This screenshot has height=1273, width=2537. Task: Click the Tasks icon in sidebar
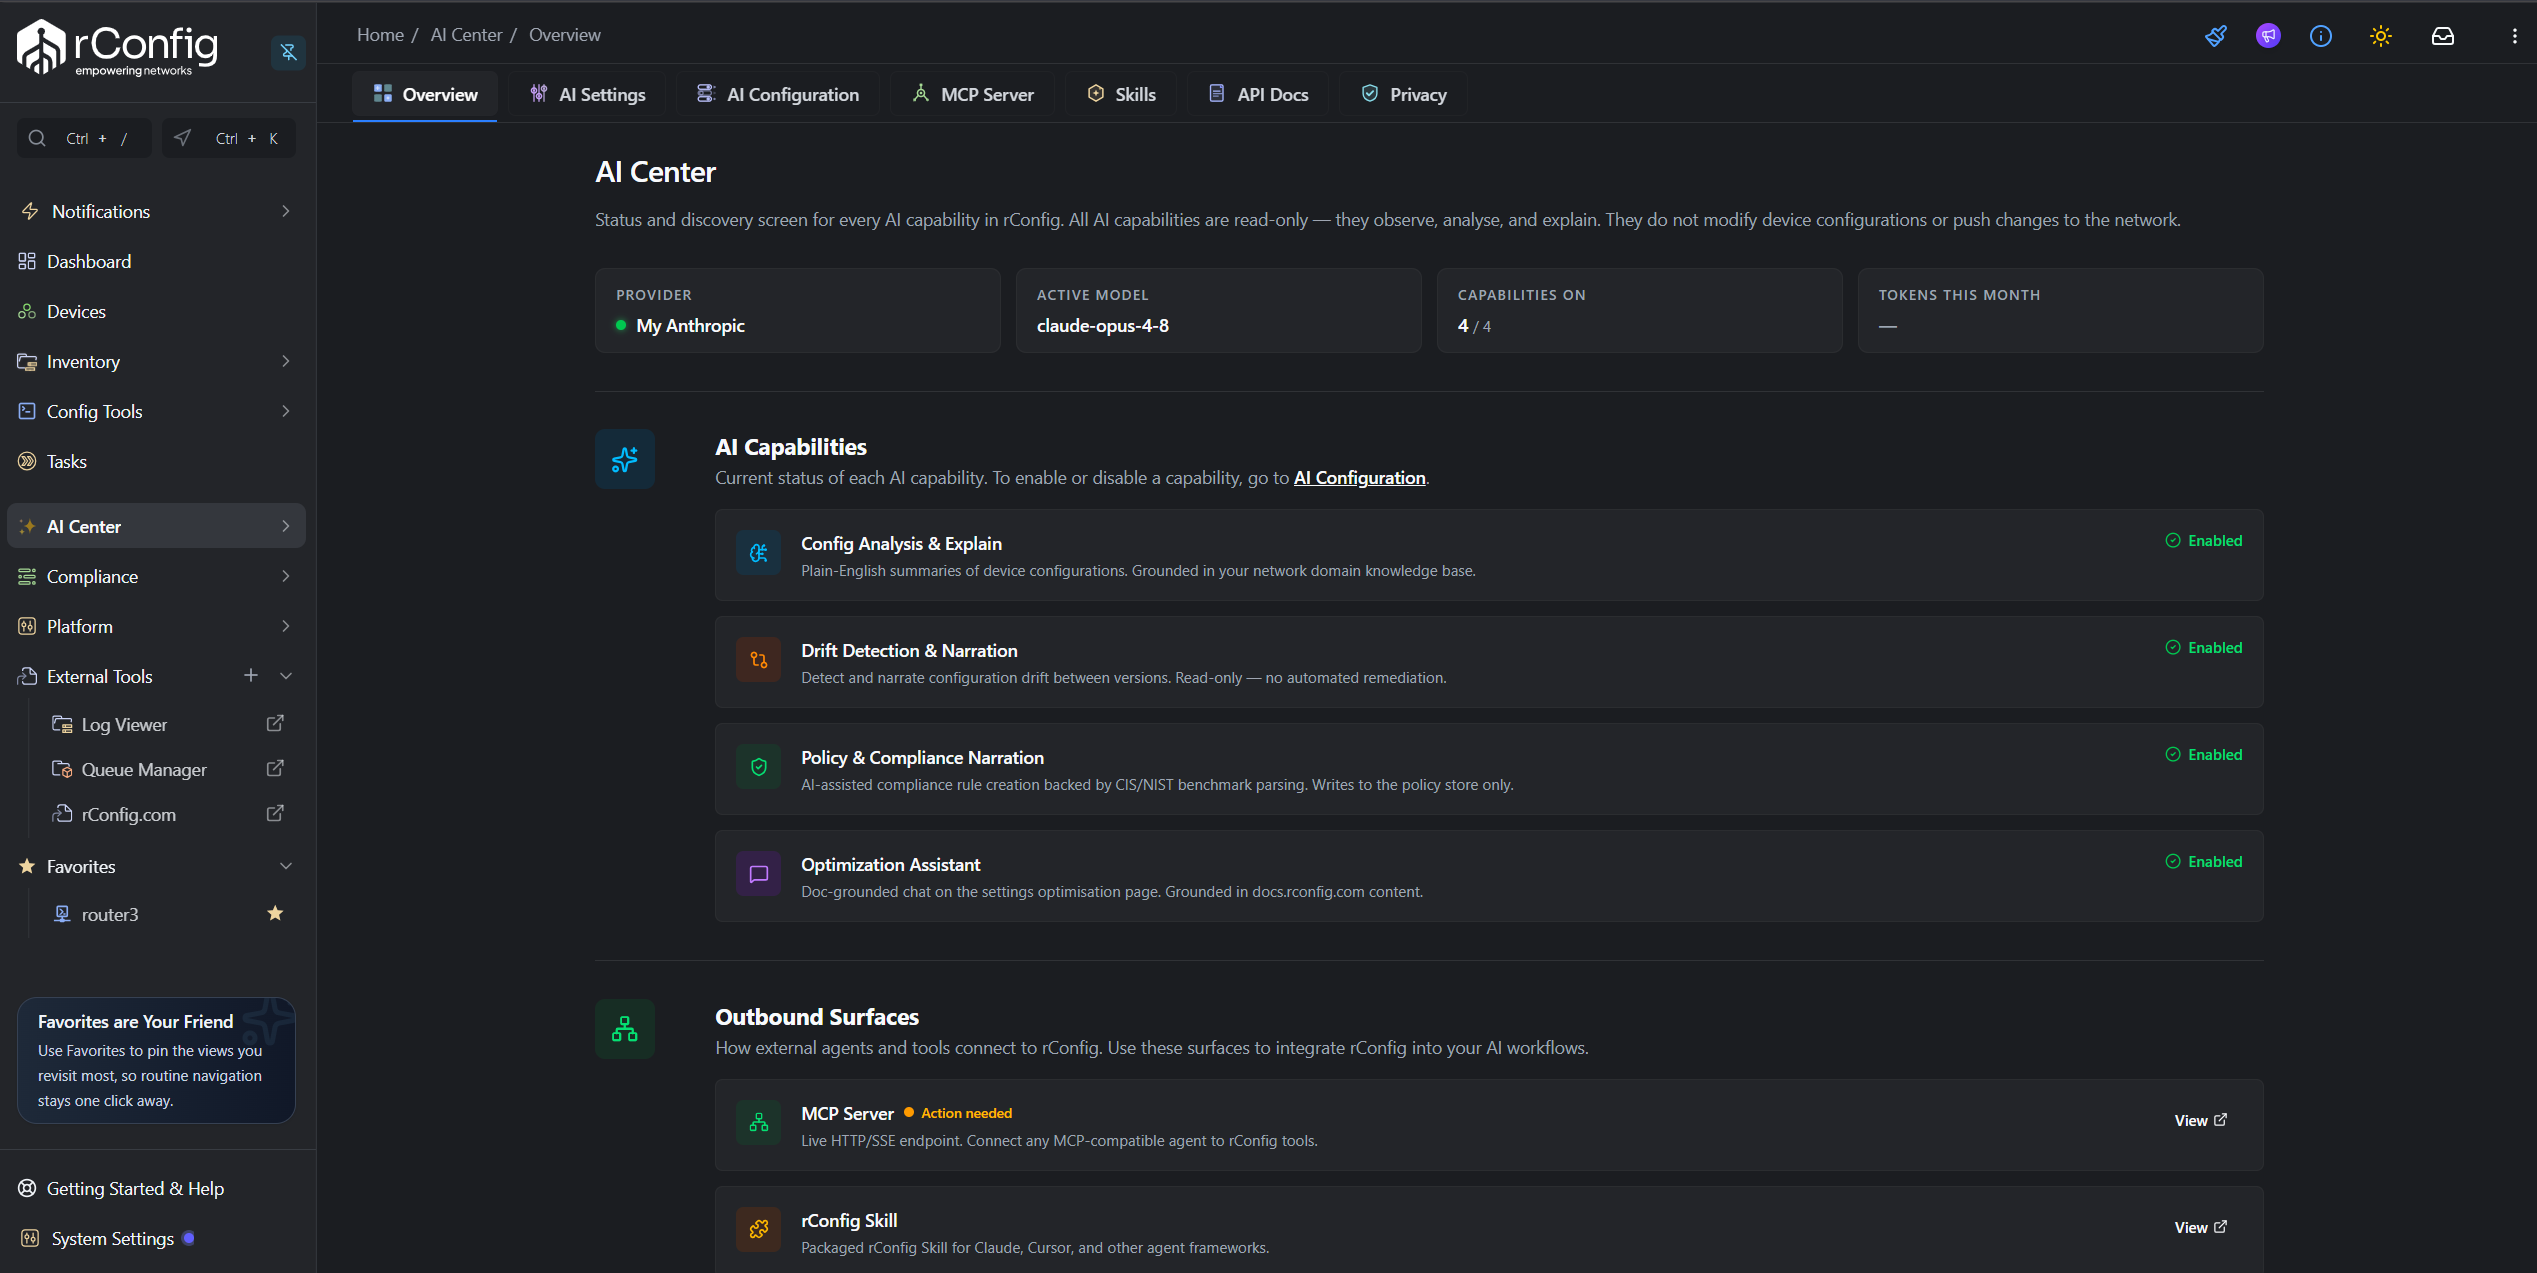[x=27, y=461]
